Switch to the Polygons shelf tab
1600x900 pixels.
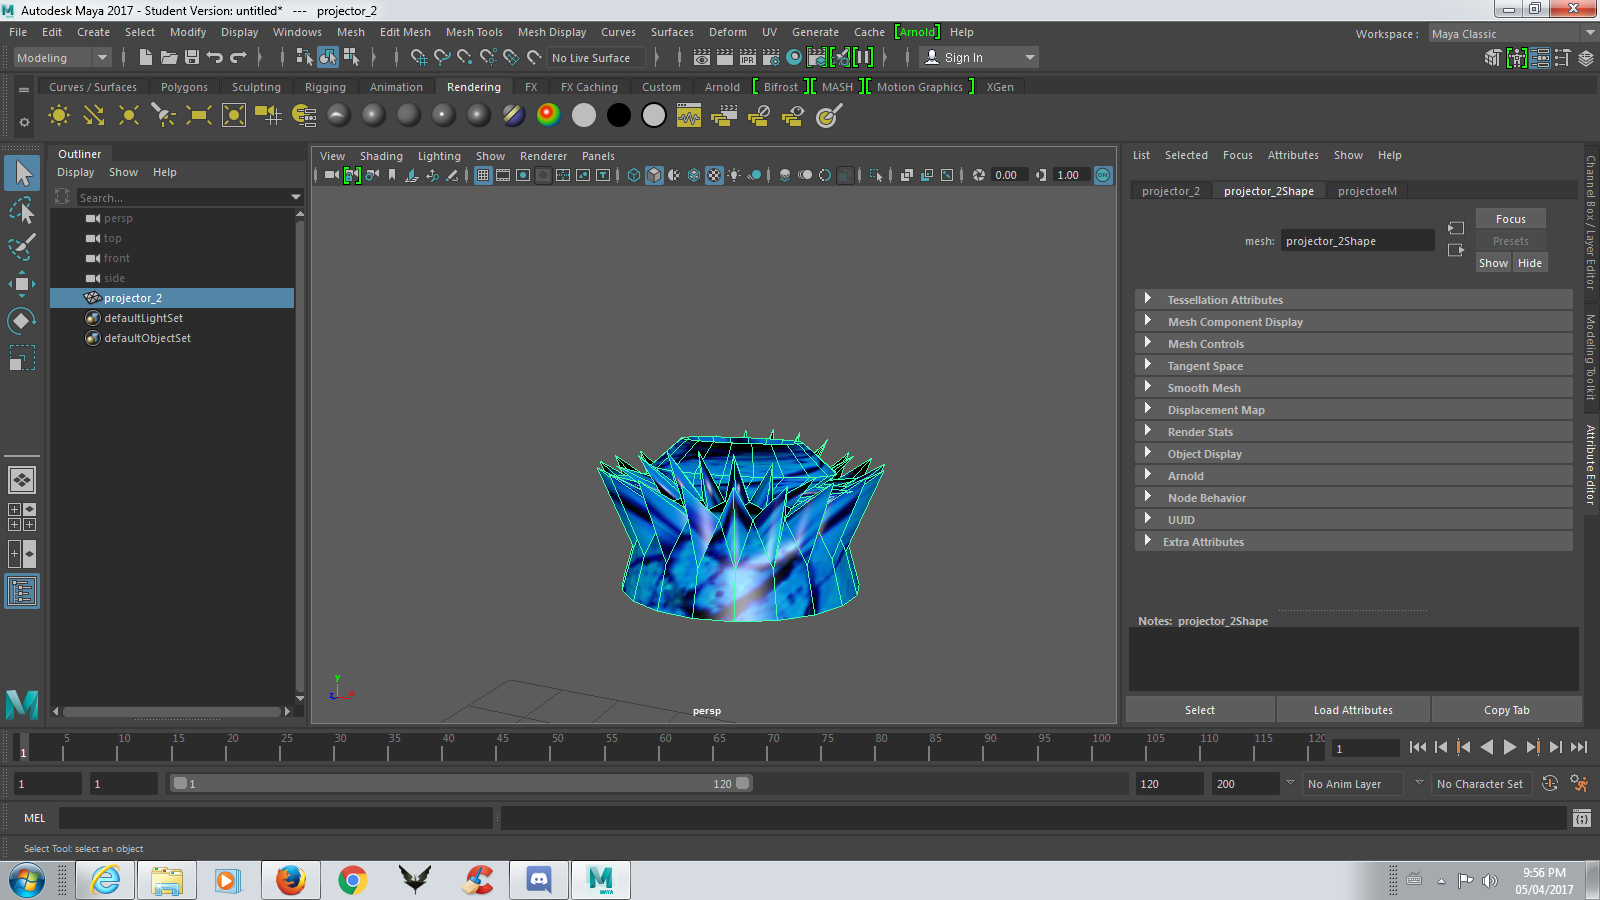click(x=184, y=87)
